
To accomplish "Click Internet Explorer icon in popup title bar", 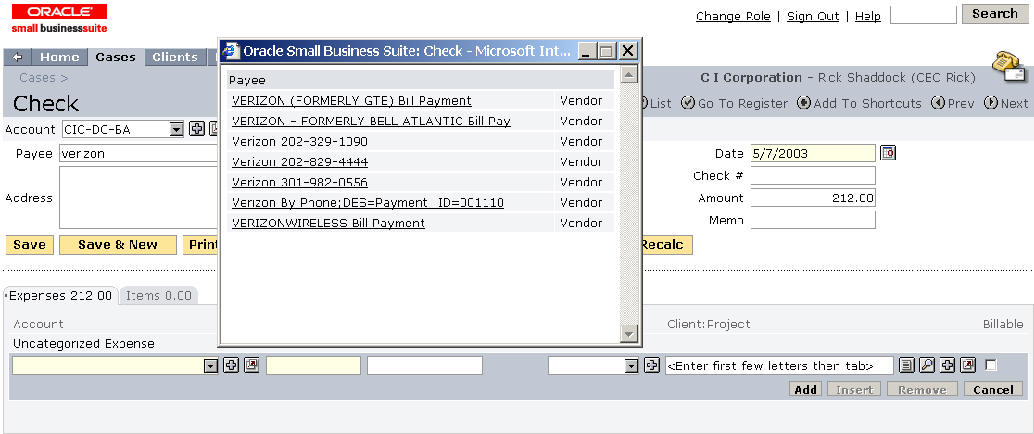I will (231, 51).
